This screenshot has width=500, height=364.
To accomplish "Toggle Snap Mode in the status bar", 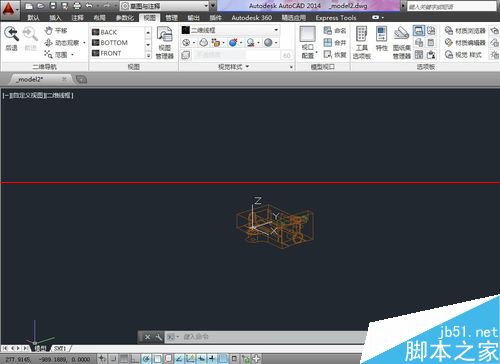I will point(113,359).
